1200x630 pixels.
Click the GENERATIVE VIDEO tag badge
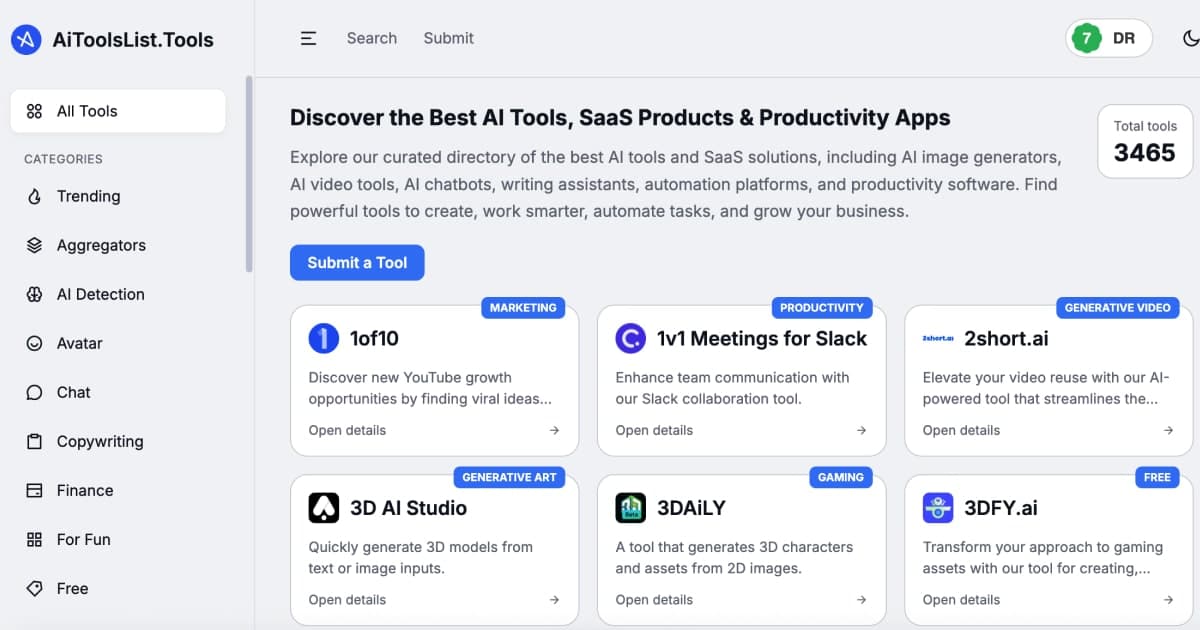pyautogui.click(x=1117, y=308)
